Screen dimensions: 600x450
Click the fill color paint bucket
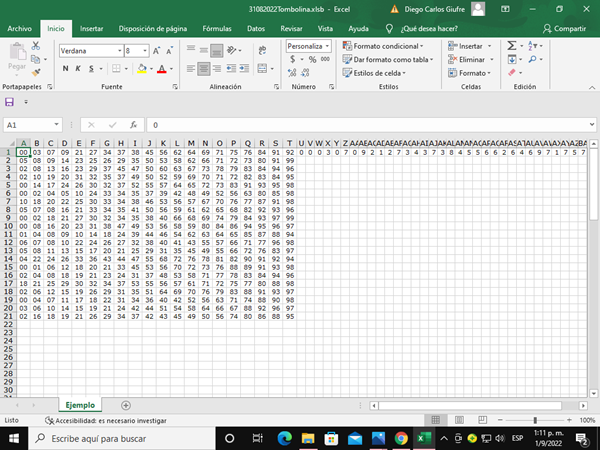pyautogui.click(x=142, y=69)
